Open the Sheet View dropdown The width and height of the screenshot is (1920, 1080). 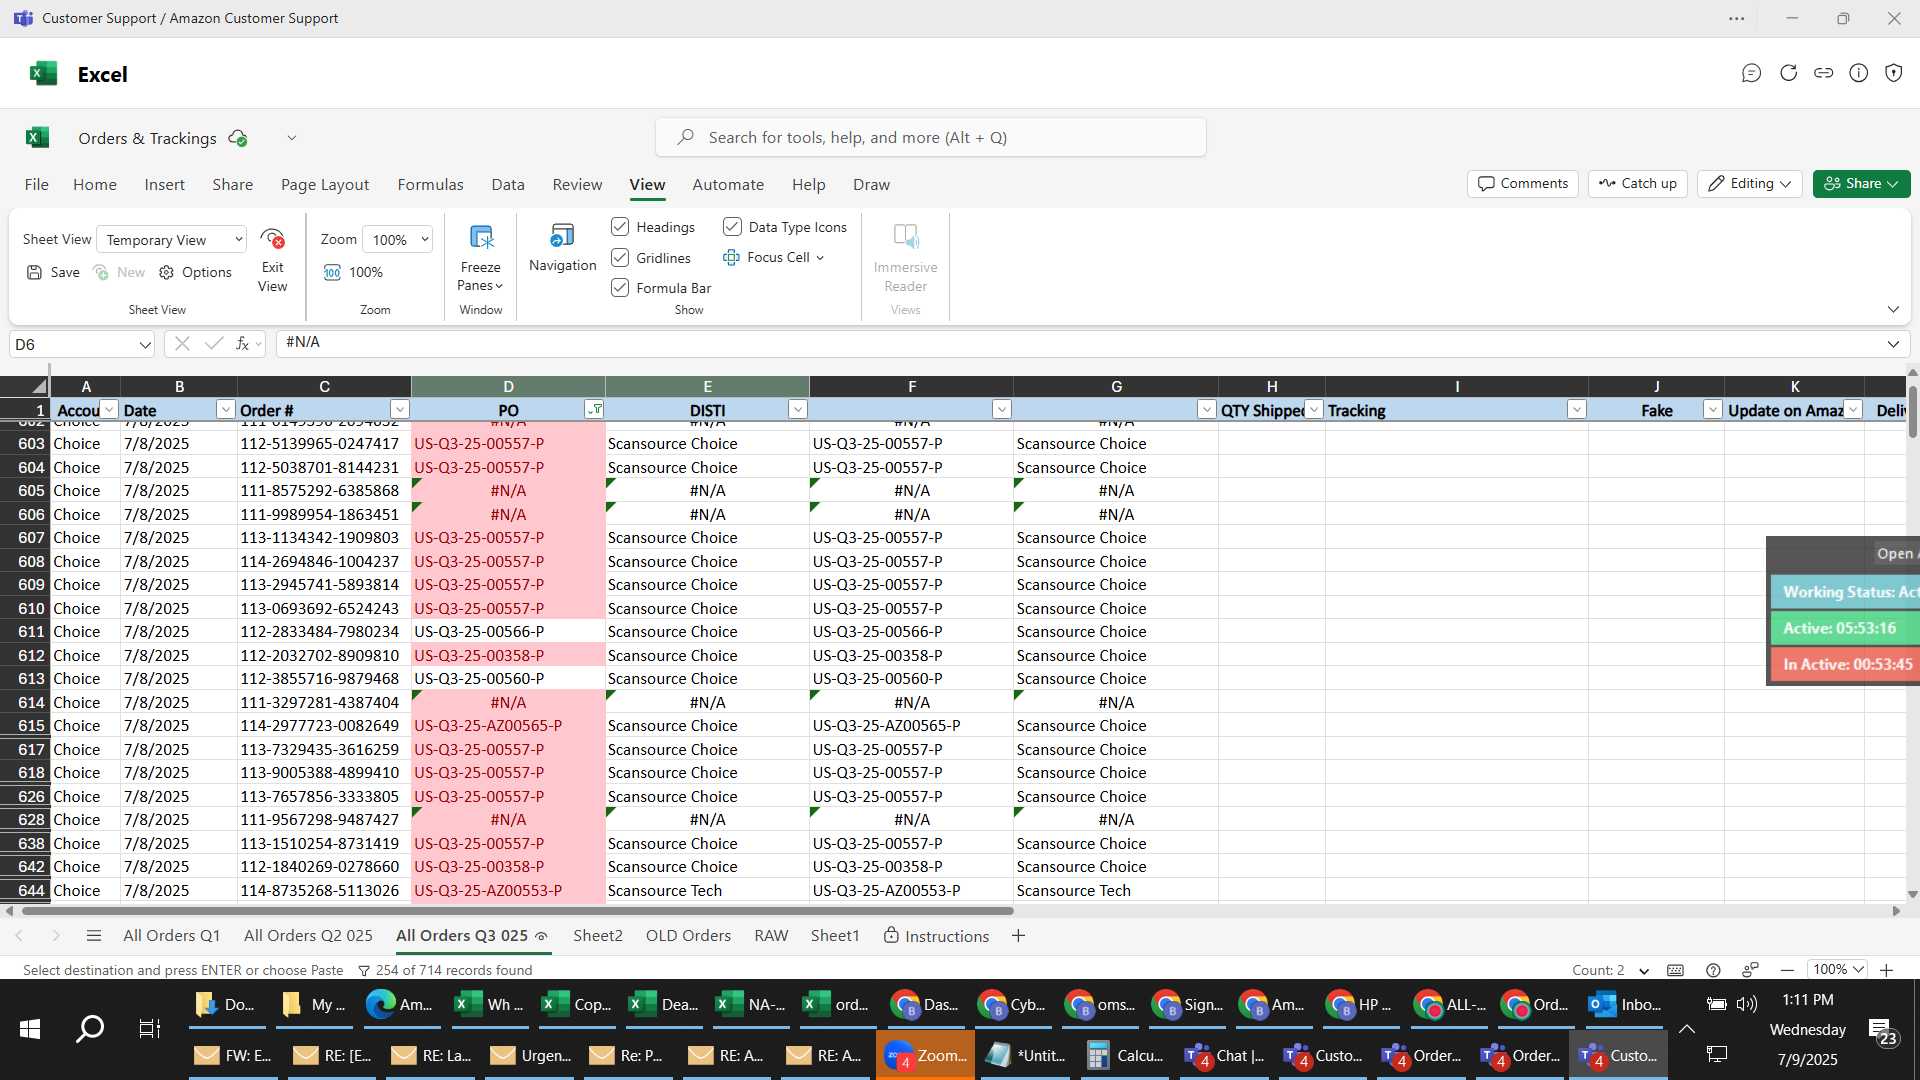(171, 240)
